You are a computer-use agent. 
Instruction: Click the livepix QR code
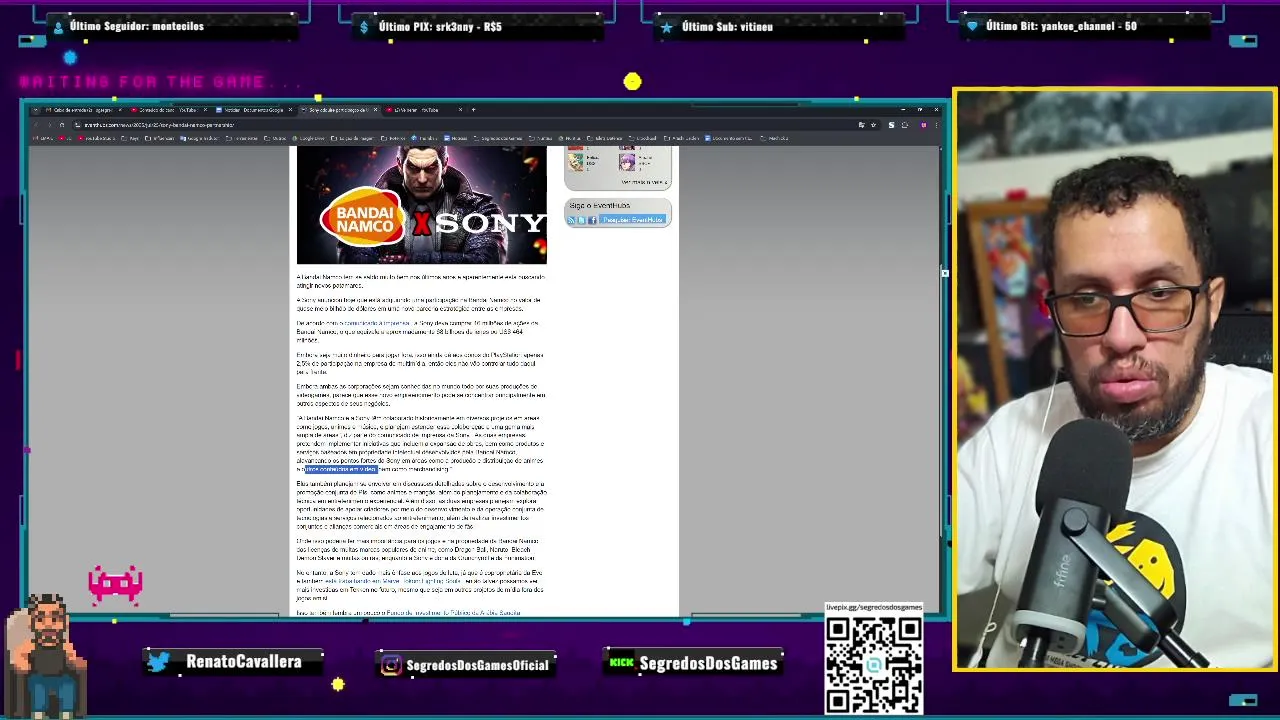(x=873, y=663)
